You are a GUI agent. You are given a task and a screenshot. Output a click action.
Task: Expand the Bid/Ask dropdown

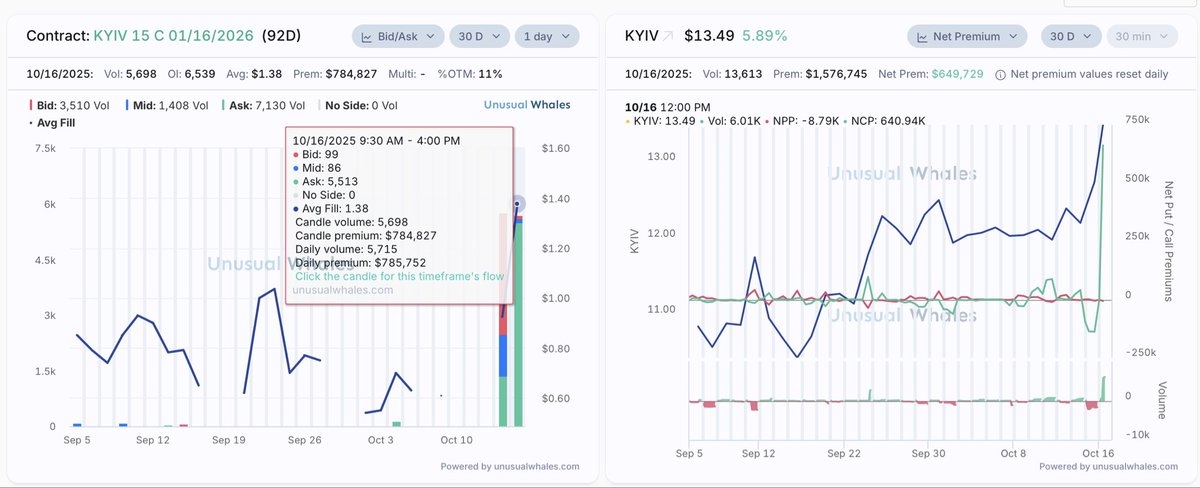click(x=398, y=37)
